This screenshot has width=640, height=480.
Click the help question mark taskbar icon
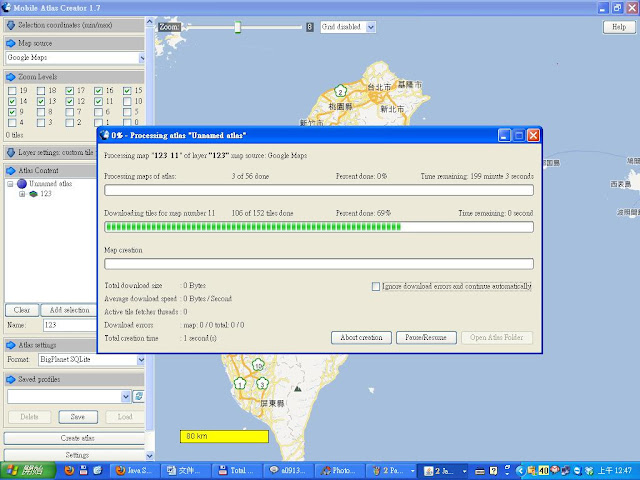point(493,471)
